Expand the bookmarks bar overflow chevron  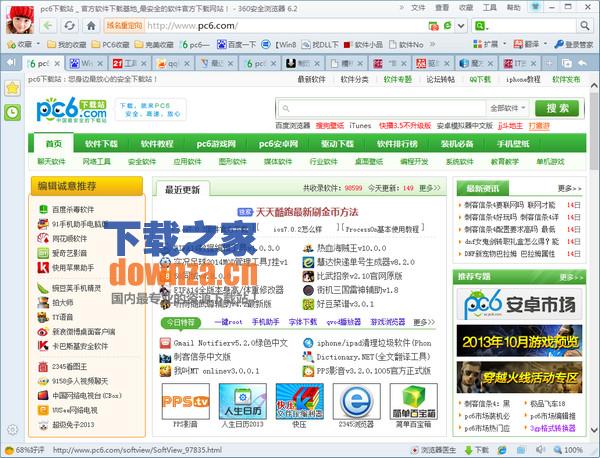tap(432, 44)
